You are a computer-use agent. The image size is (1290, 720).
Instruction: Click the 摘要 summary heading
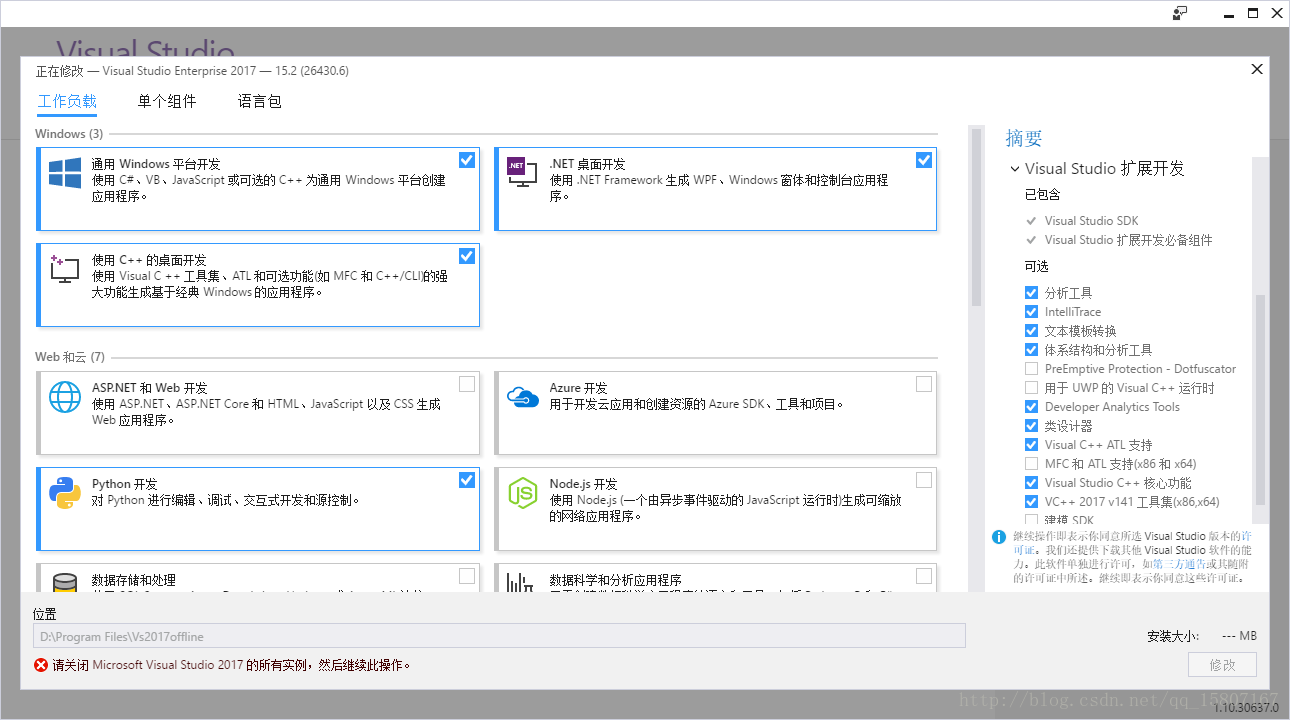coord(1024,138)
